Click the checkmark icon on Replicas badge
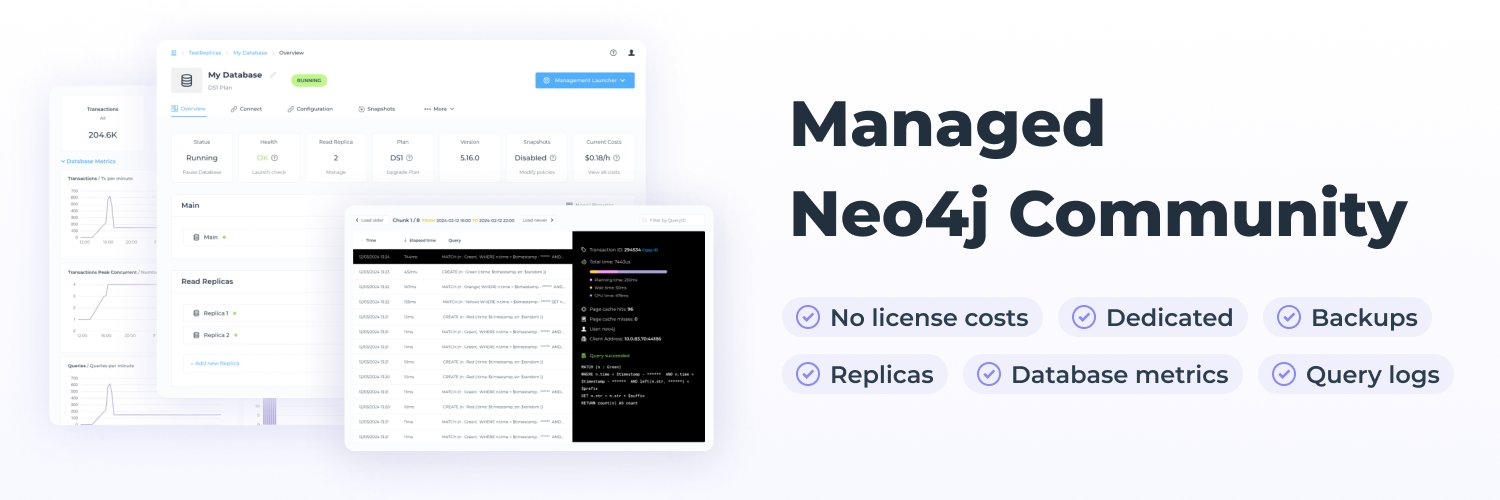 808,375
